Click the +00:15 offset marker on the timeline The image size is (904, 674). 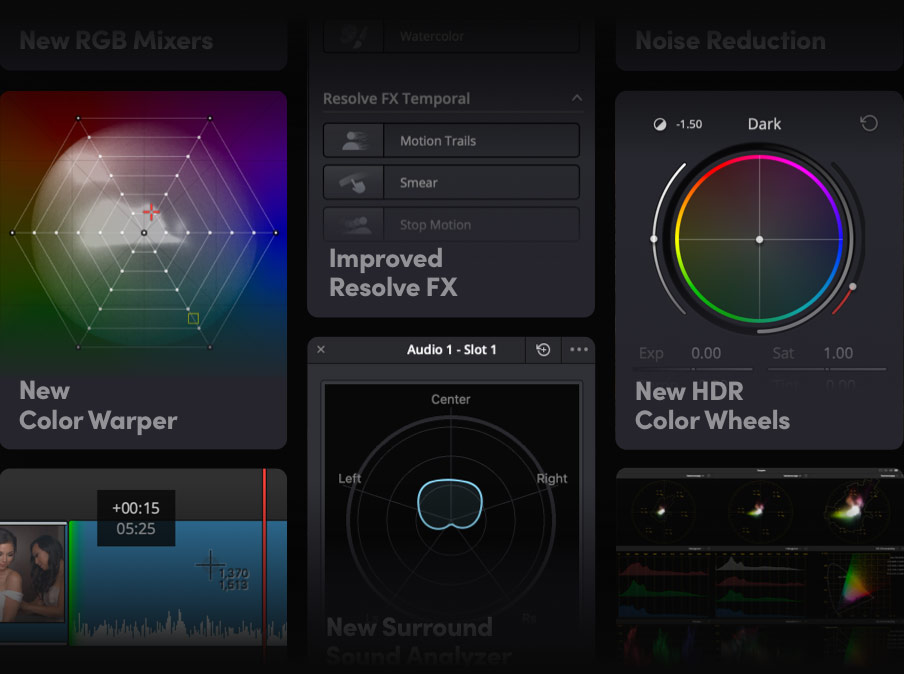coord(135,507)
